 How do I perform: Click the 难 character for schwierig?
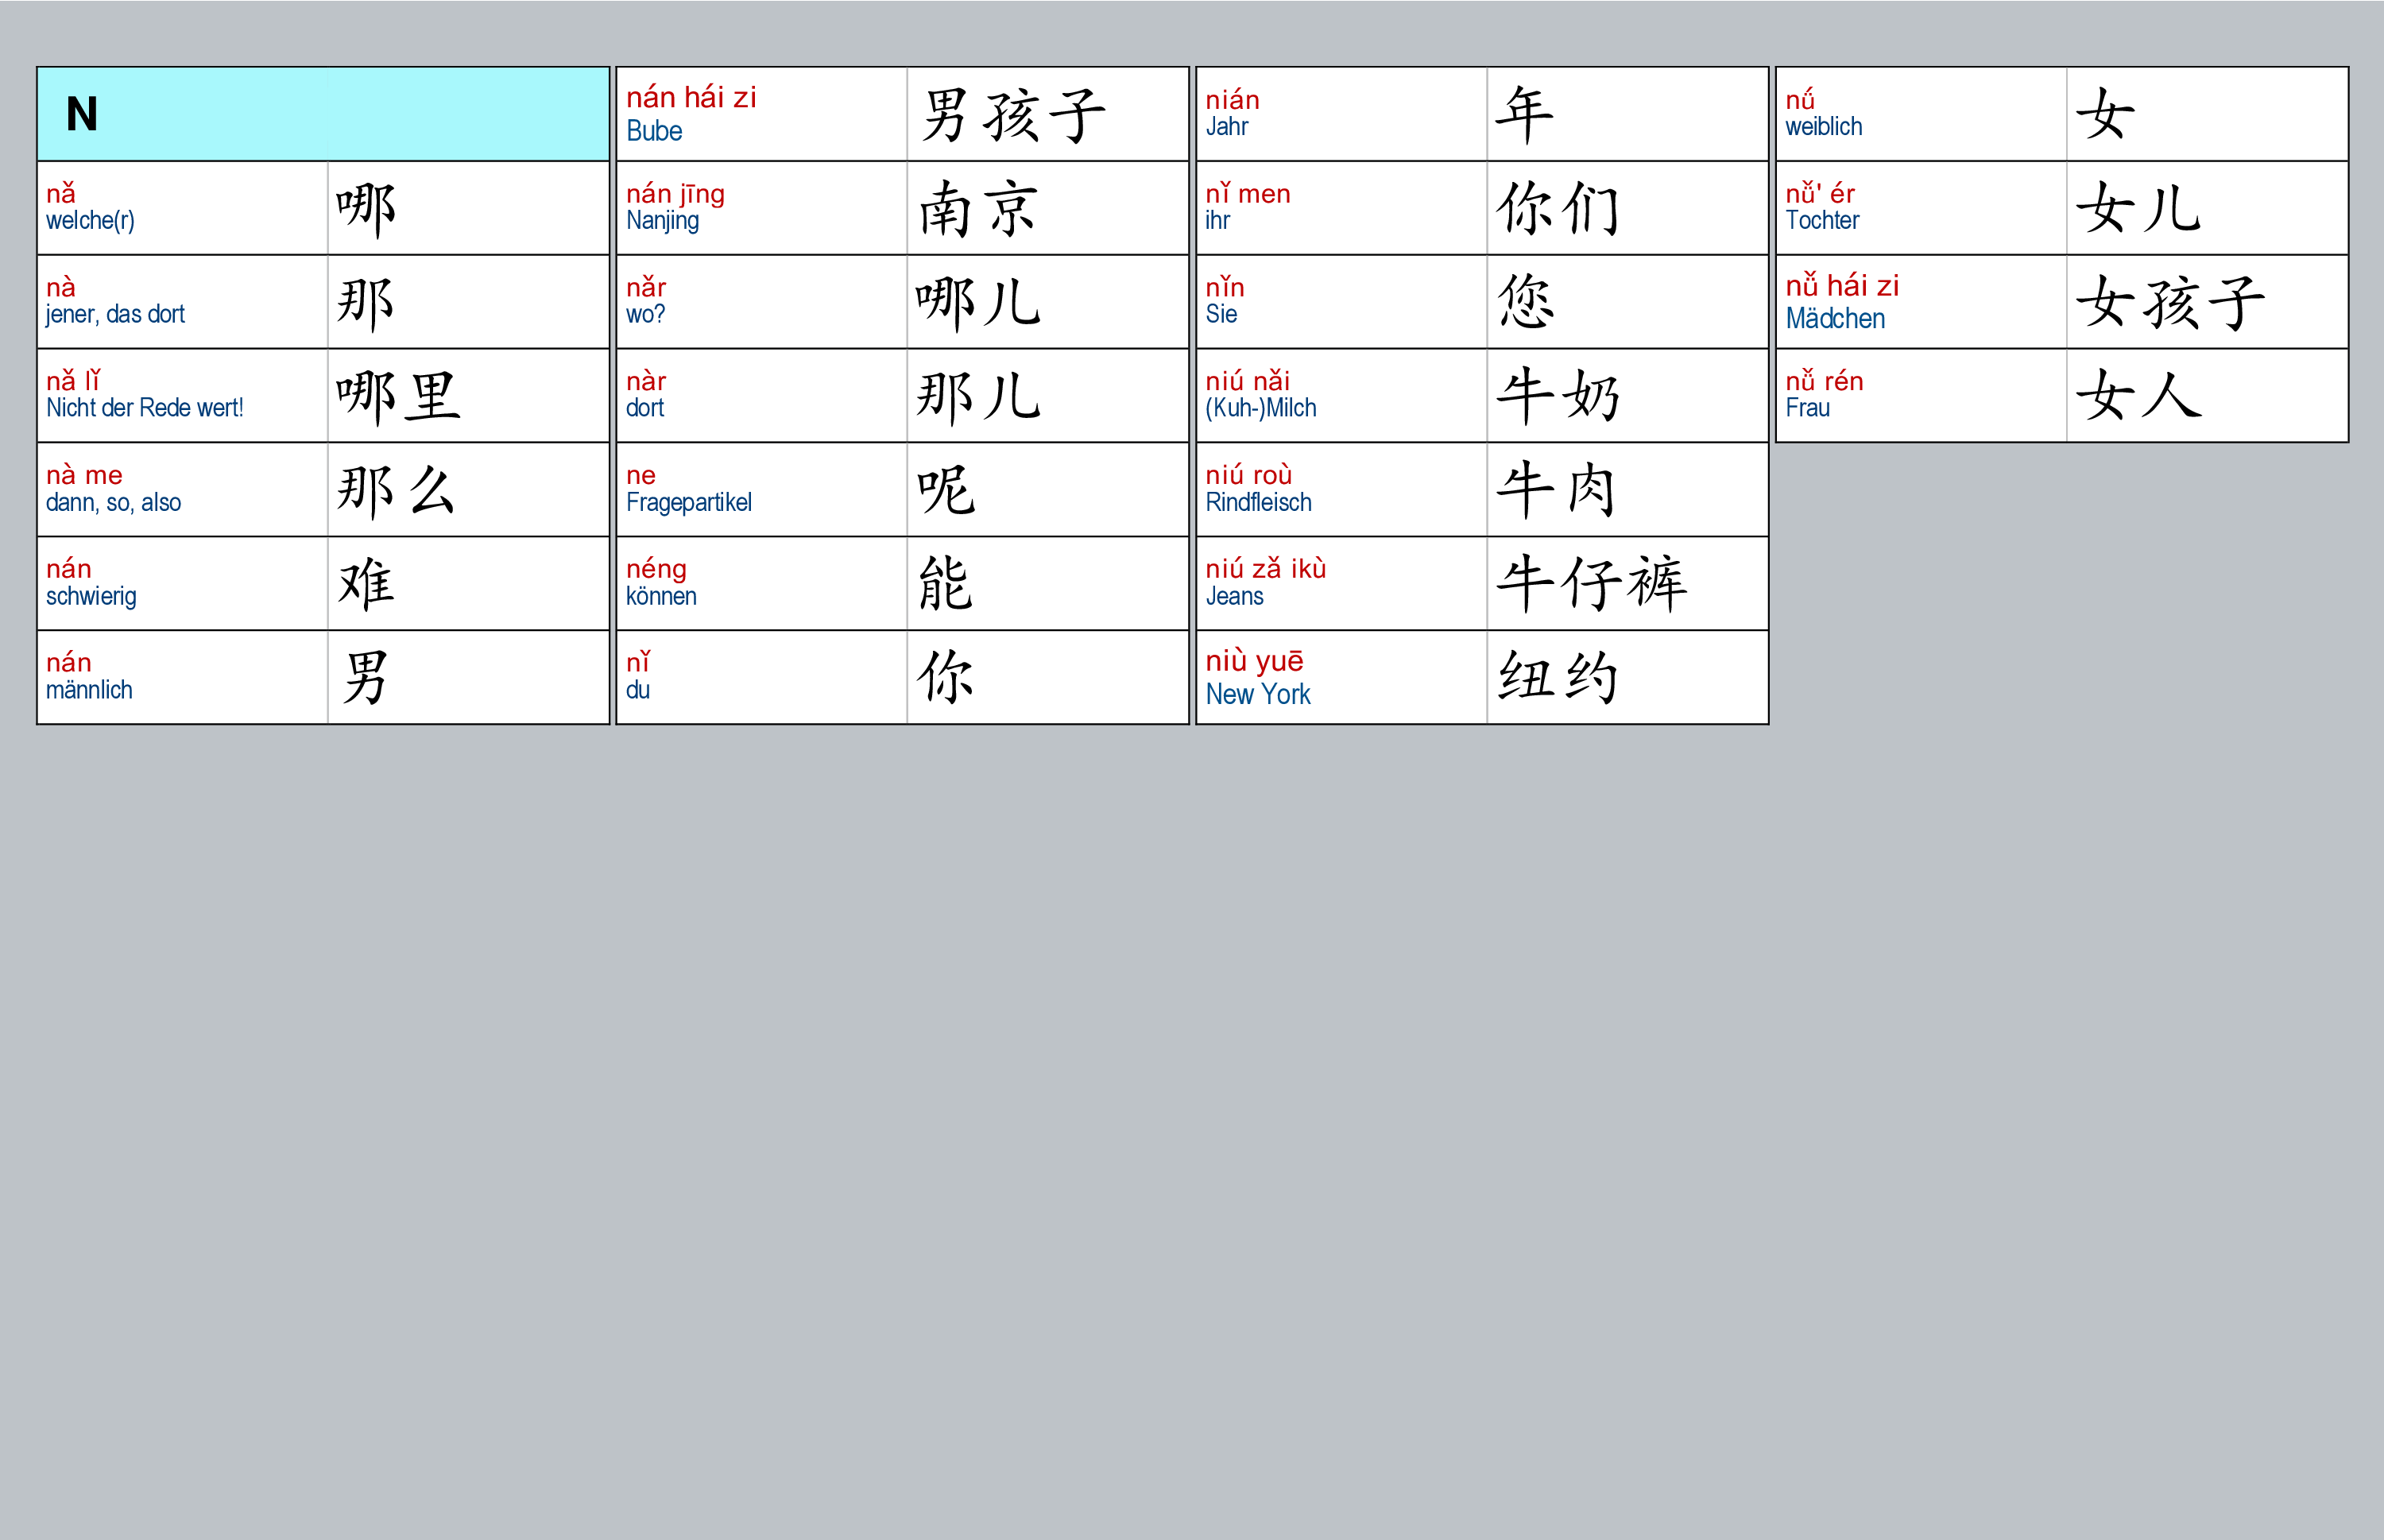366,583
